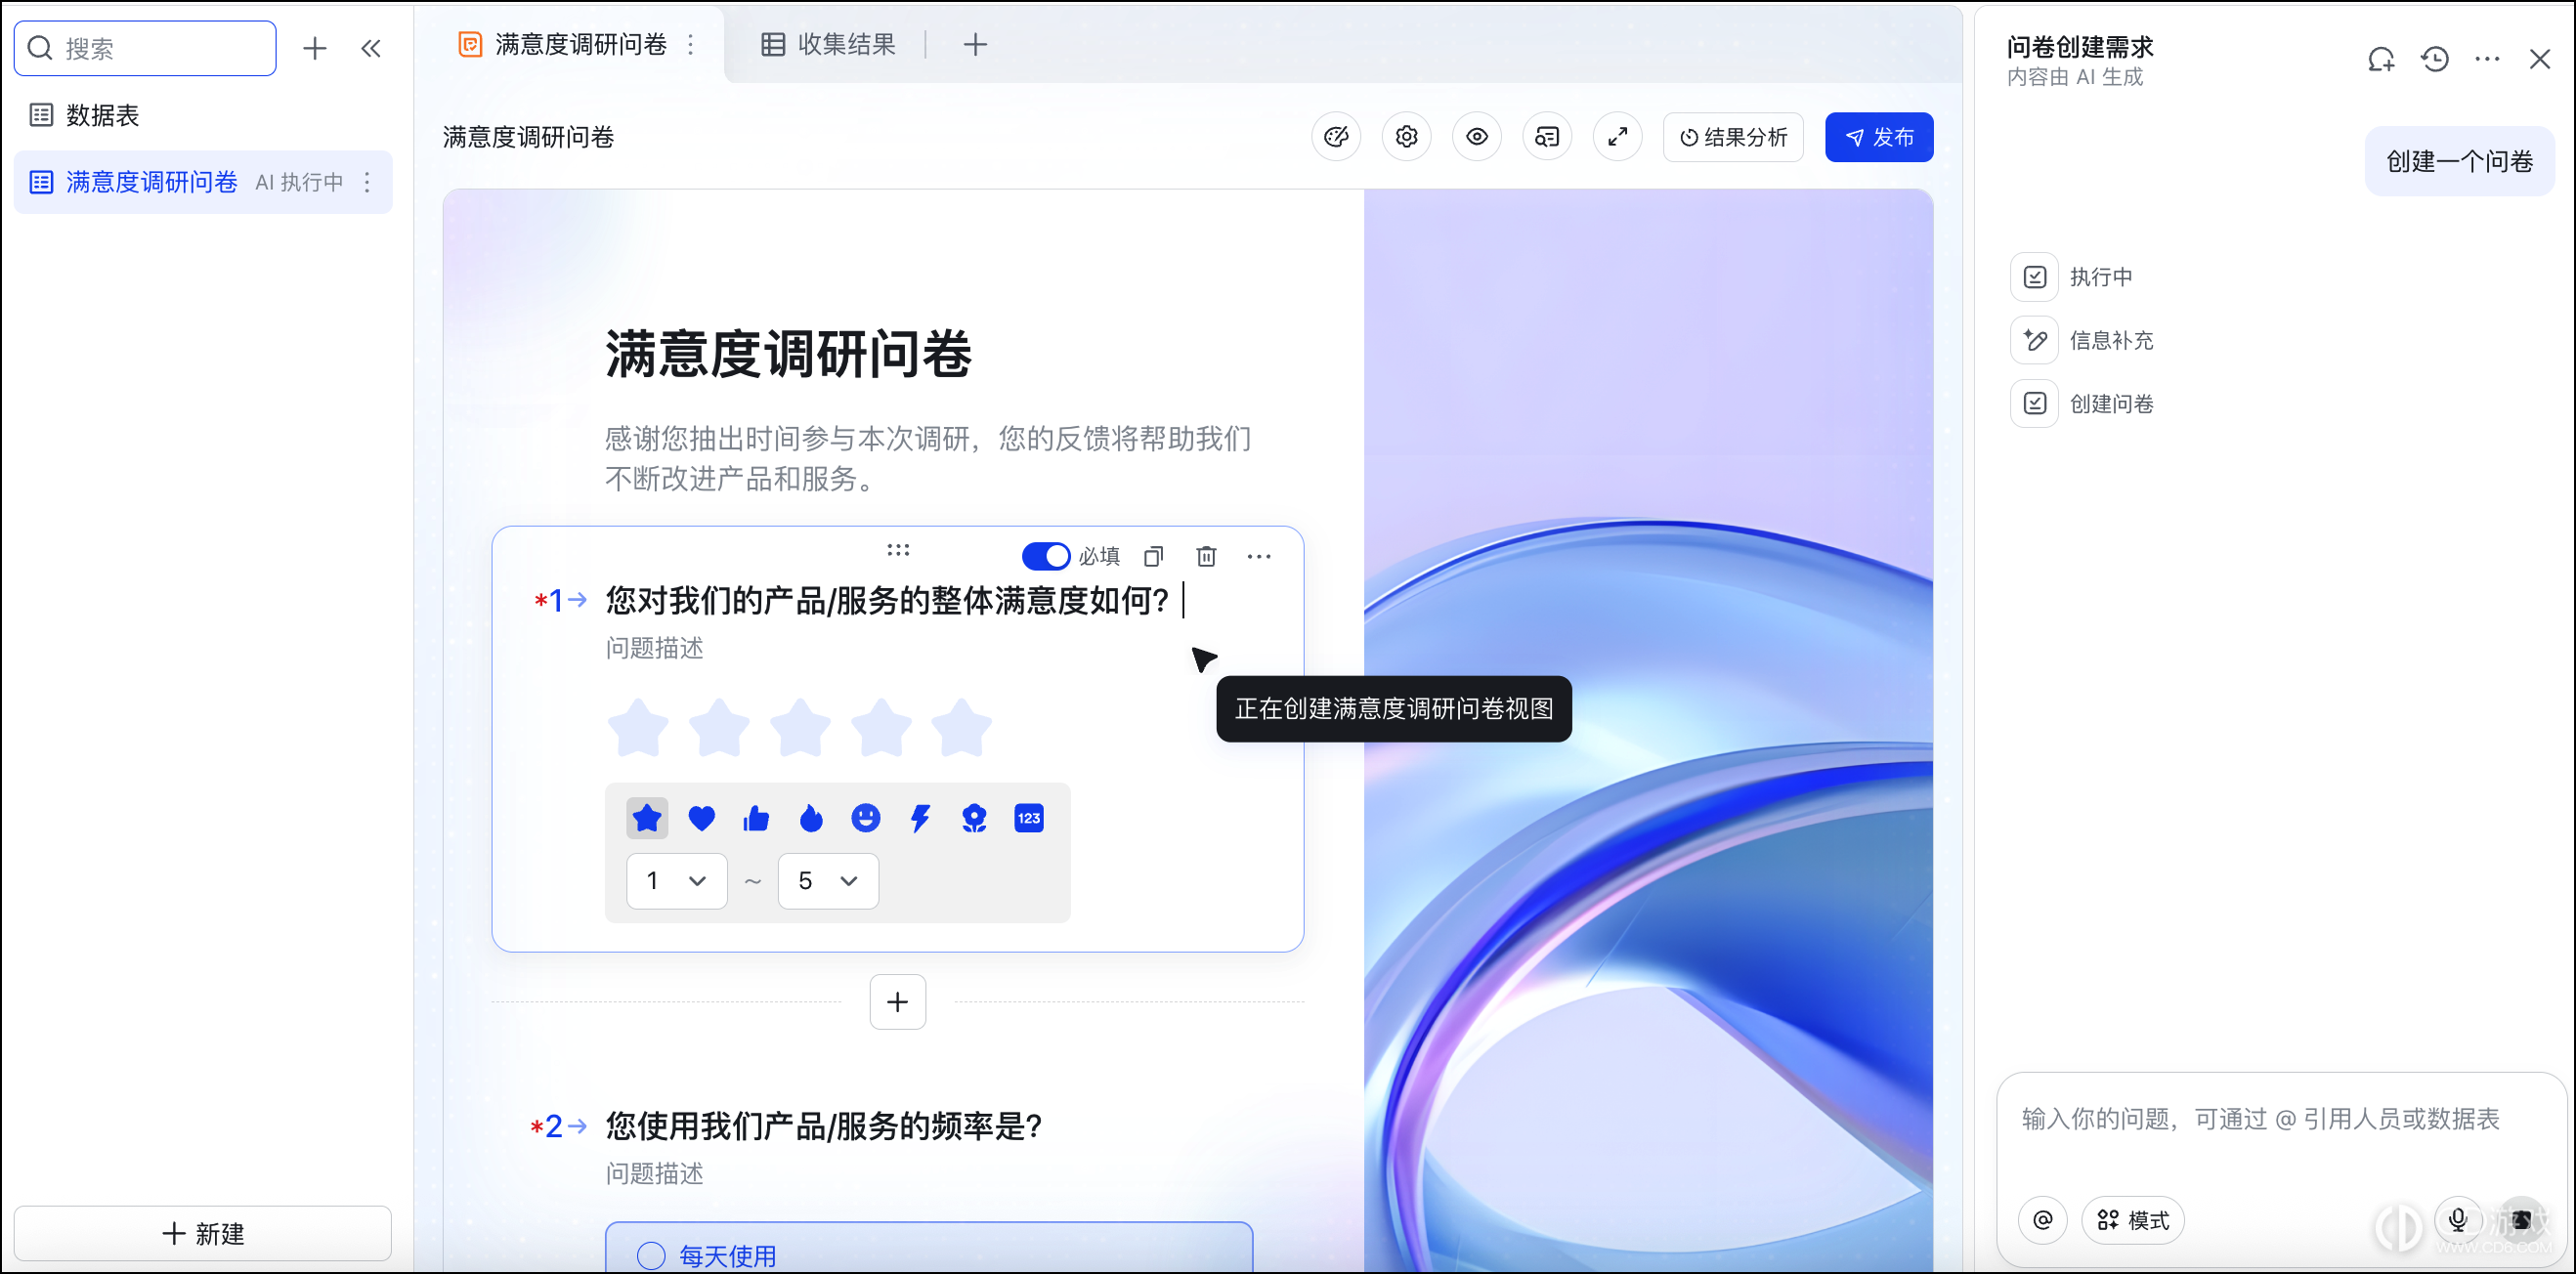The height and width of the screenshot is (1274, 2576).
Task: Select the heart rating icon style
Action: [x=702, y=818]
